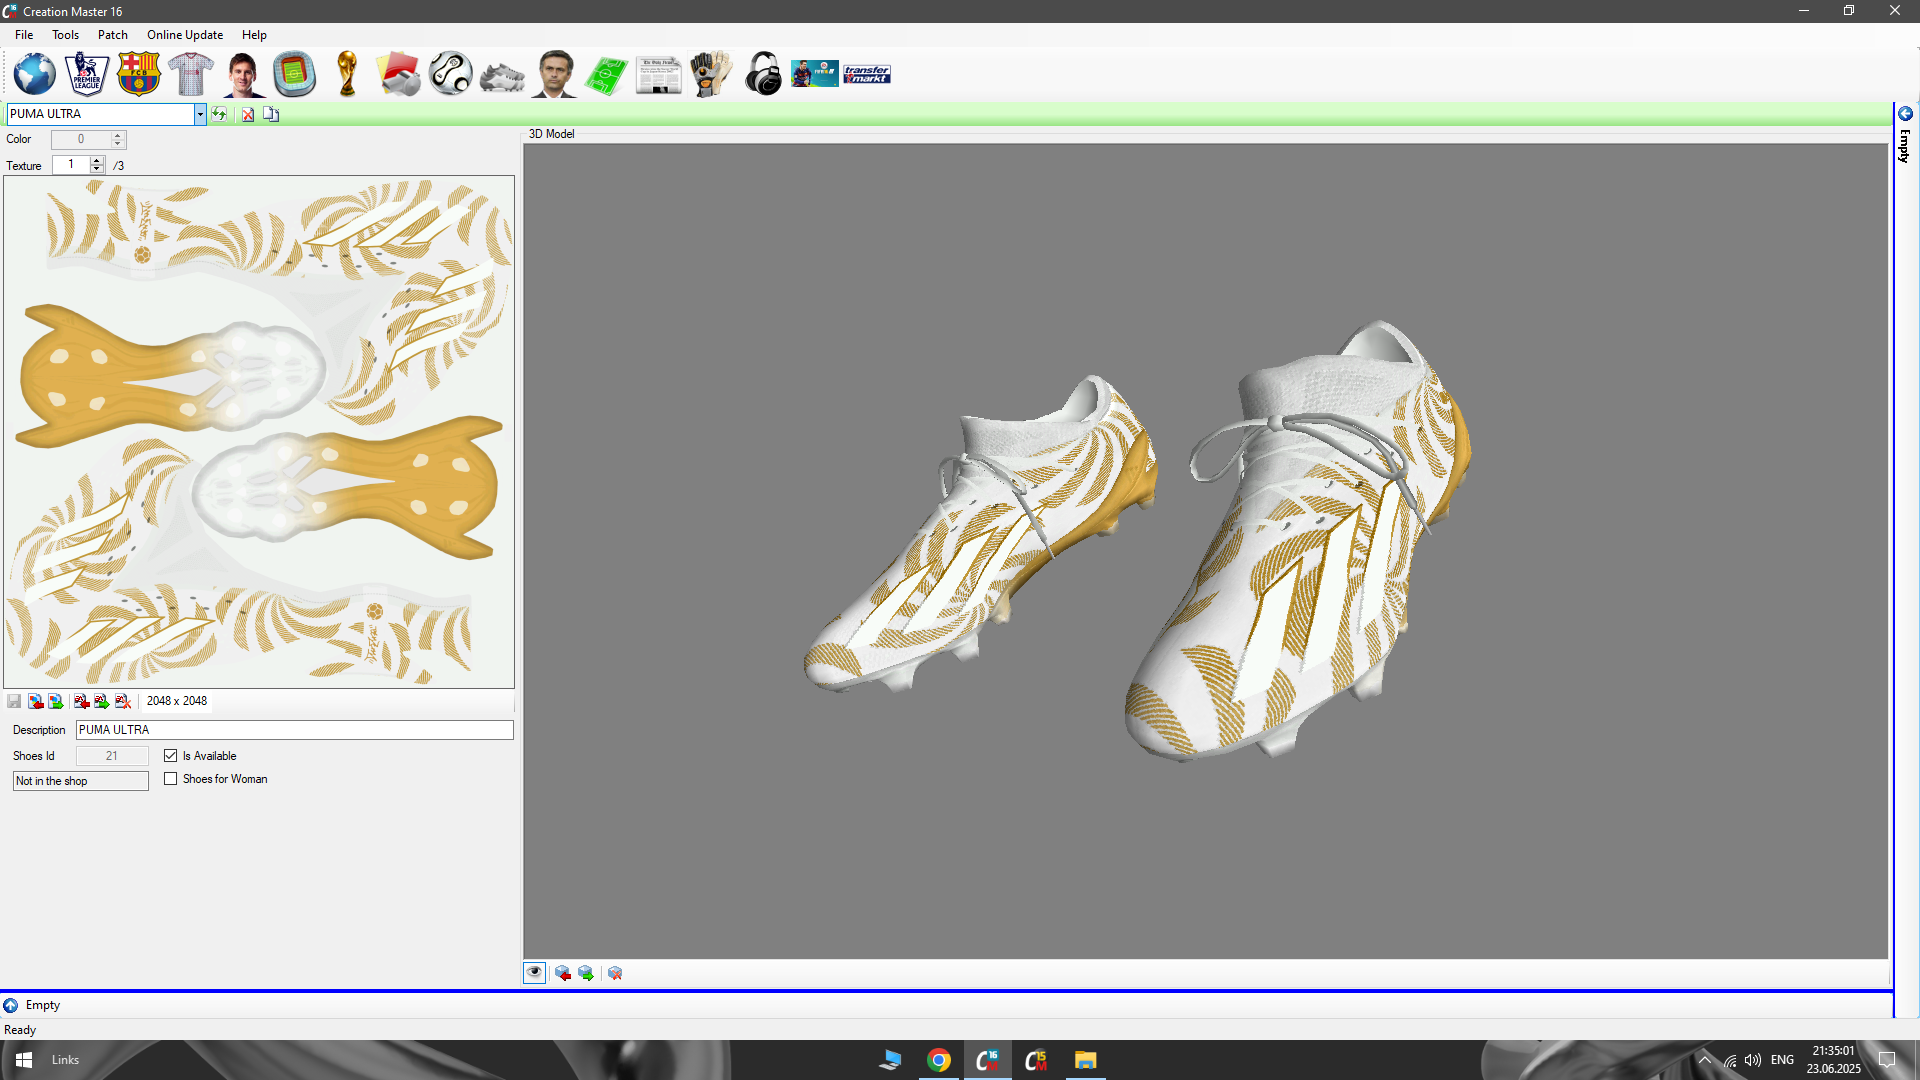Screen dimensions: 1920x1080
Task: Click the ENG language indicator in tray
Action: [x=1782, y=1060]
